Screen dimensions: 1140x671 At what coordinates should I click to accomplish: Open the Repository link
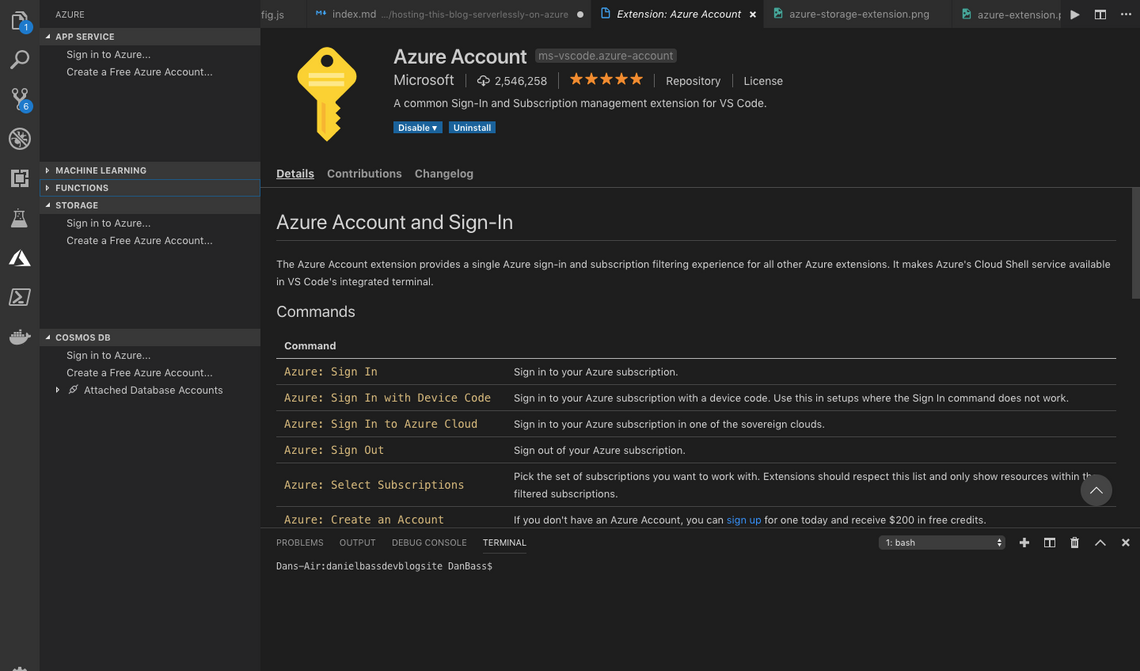pyautogui.click(x=693, y=81)
